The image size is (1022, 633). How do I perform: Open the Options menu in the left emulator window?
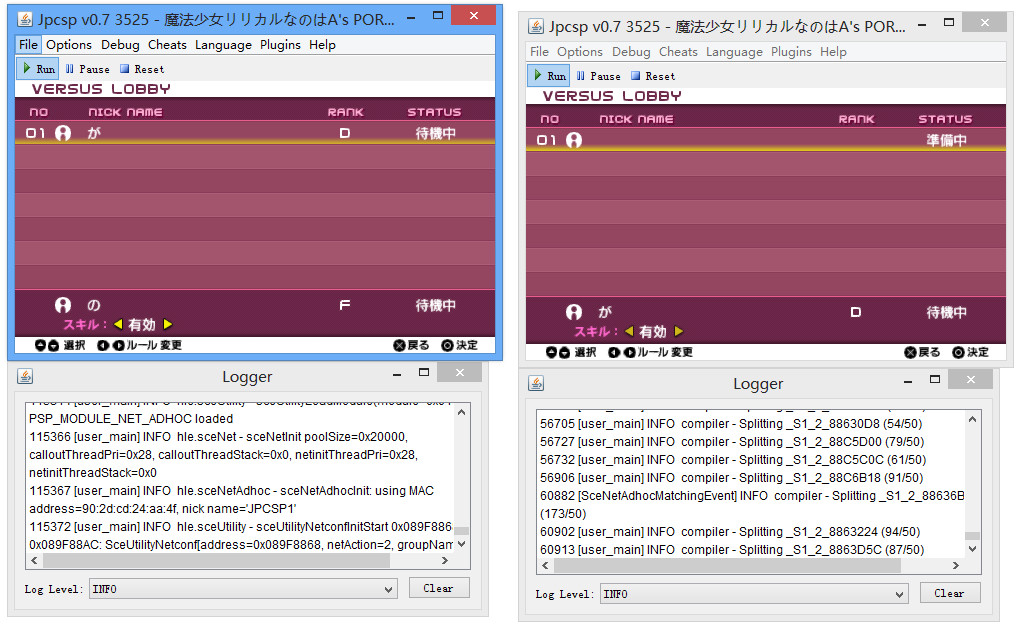(69, 45)
